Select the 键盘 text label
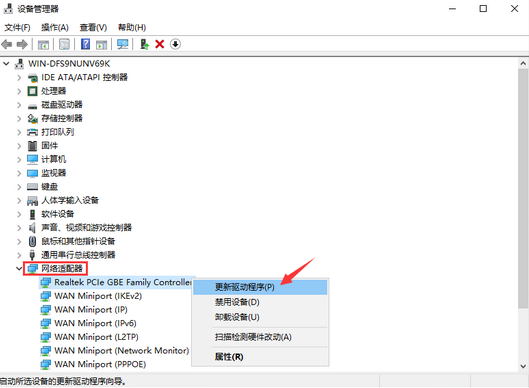 click(x=50, y=187)
